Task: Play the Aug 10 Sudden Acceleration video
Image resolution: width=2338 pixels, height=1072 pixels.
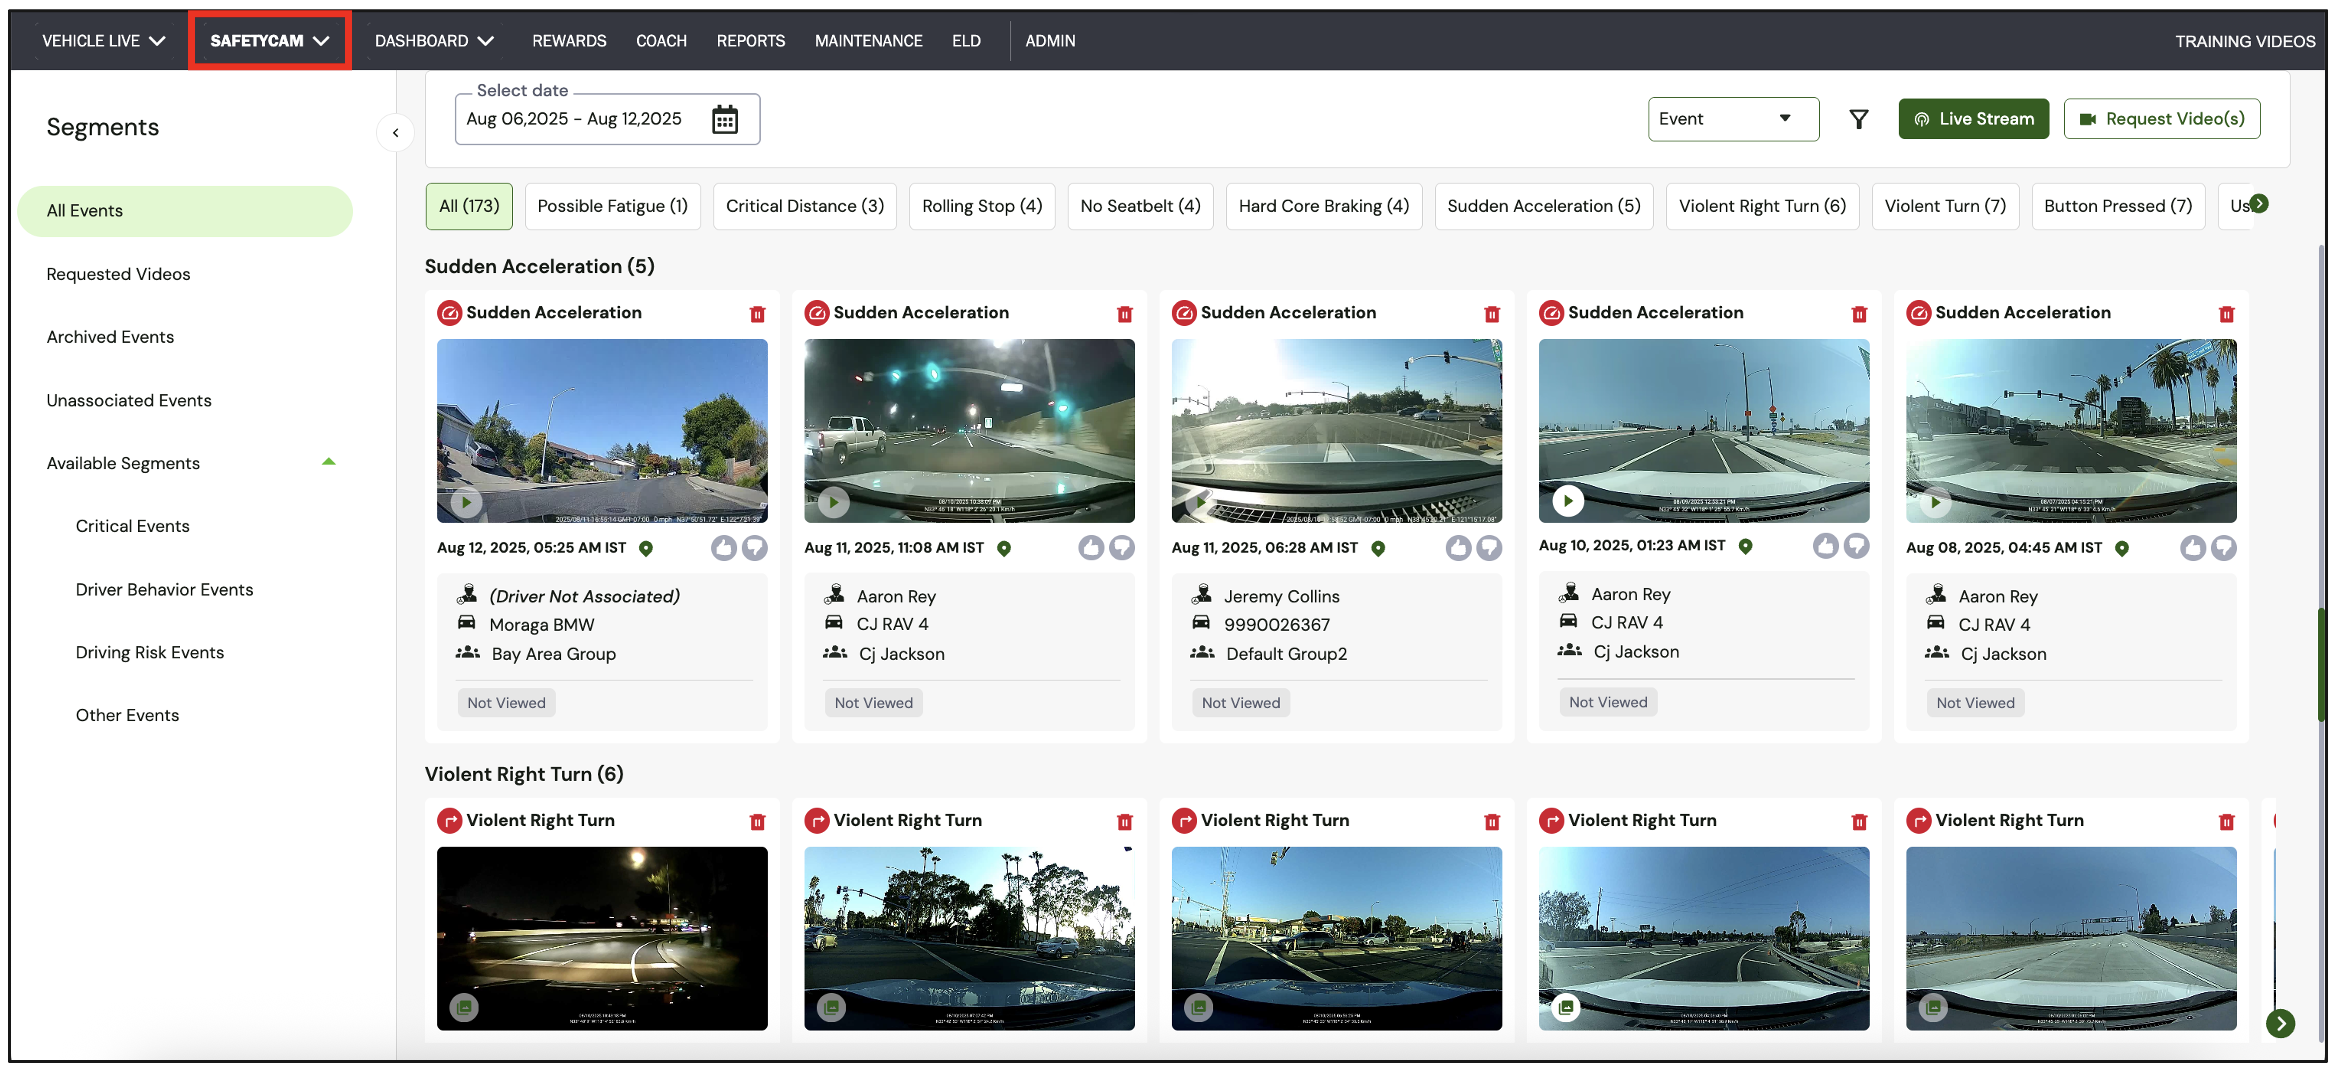Action: tap(1567, 500)
